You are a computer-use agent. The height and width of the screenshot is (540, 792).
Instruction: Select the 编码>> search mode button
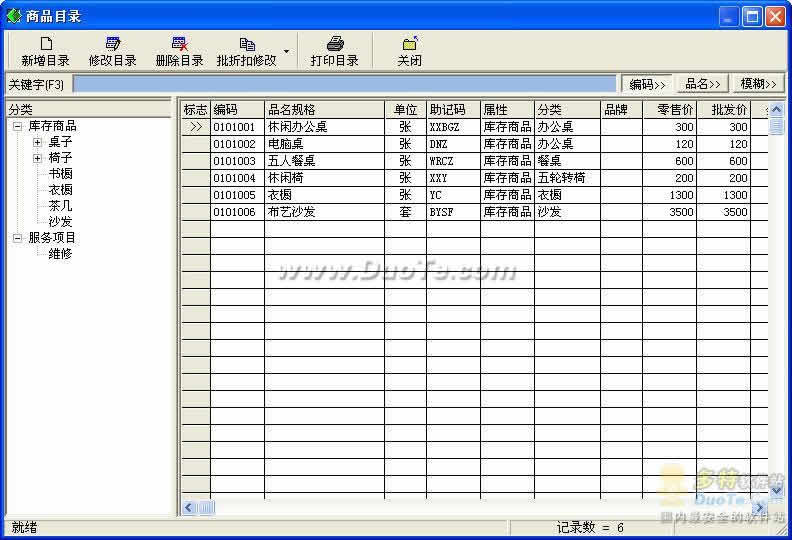(x=647, y=84)
